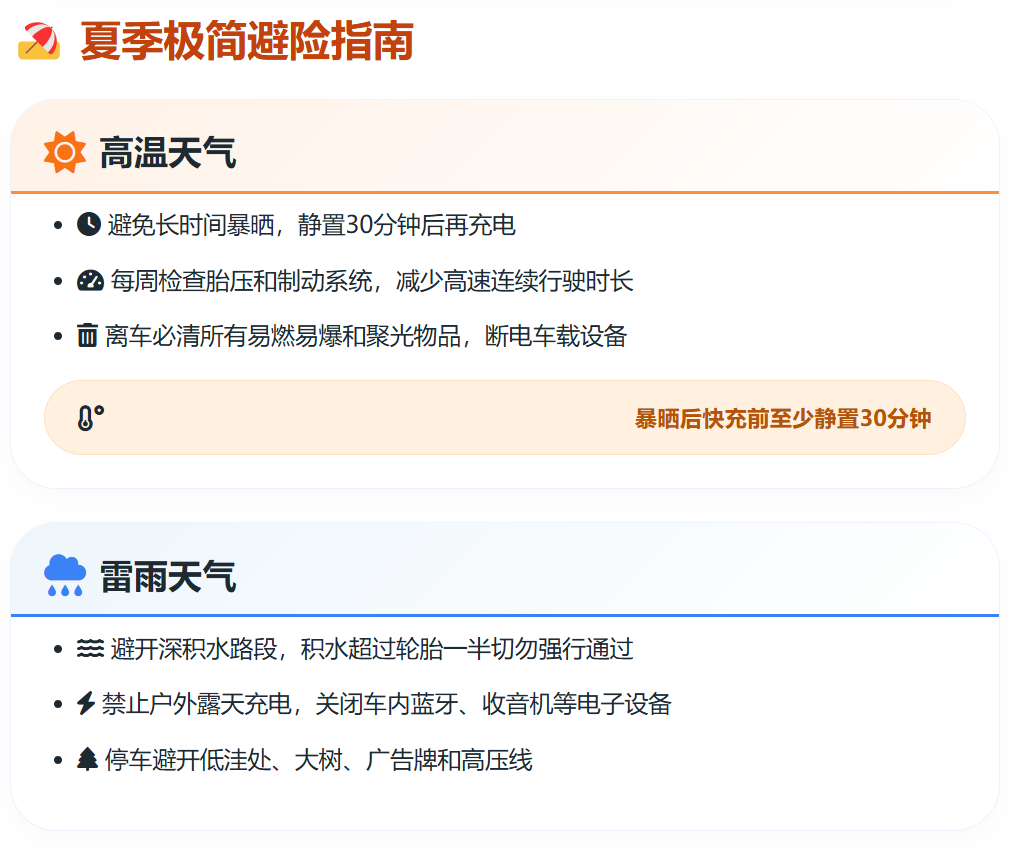
Task: Click the trash can icon before 离车必清
Action: (88, 335)
